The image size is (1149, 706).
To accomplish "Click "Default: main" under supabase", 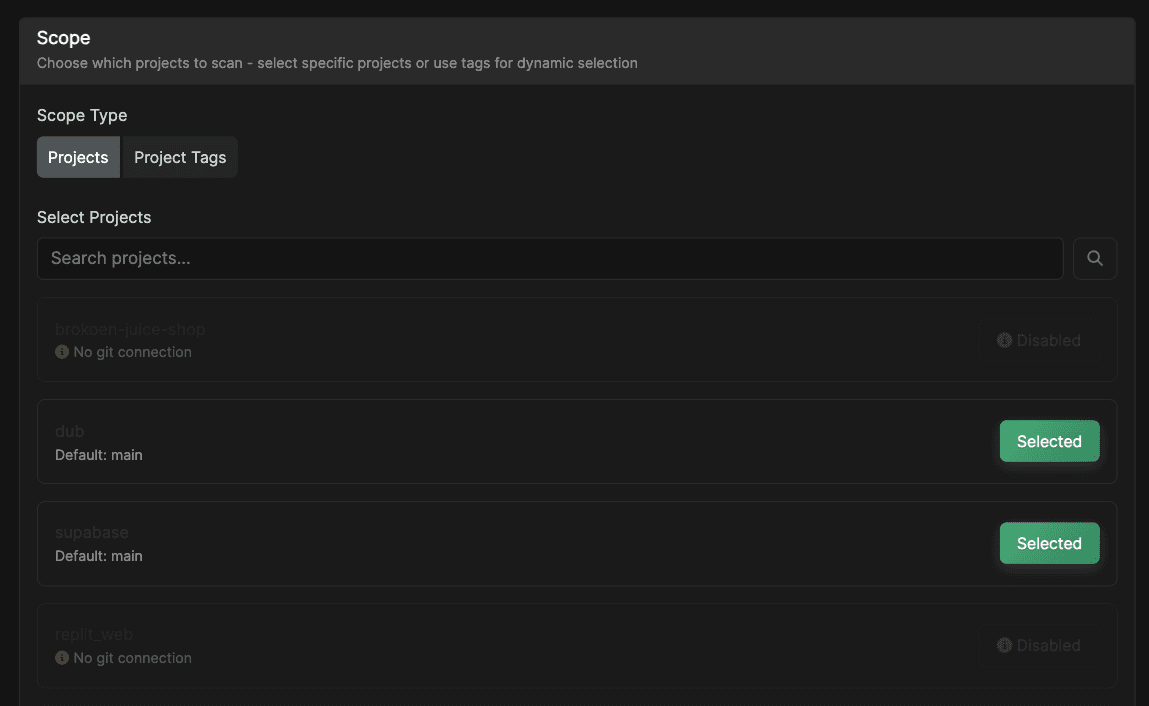I will point(99,556).
